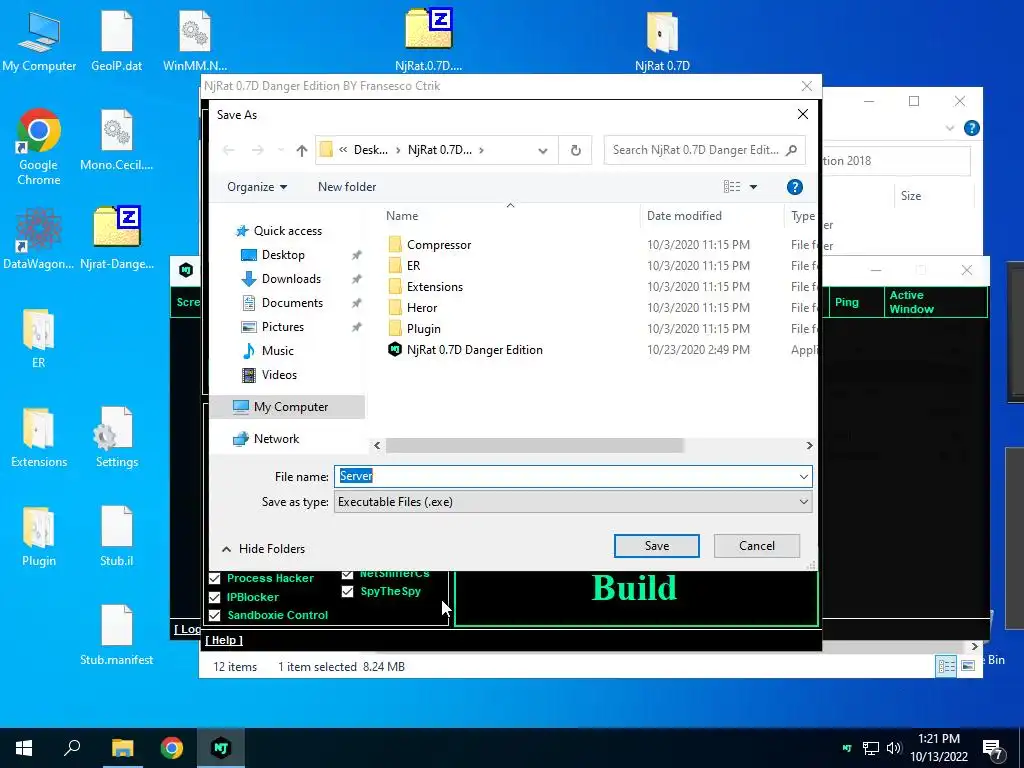Select the Google Chrome desktop shortcut
The height and width of the screenshot is (768, 1024).
pyautogui.click(x=39, y=147)
